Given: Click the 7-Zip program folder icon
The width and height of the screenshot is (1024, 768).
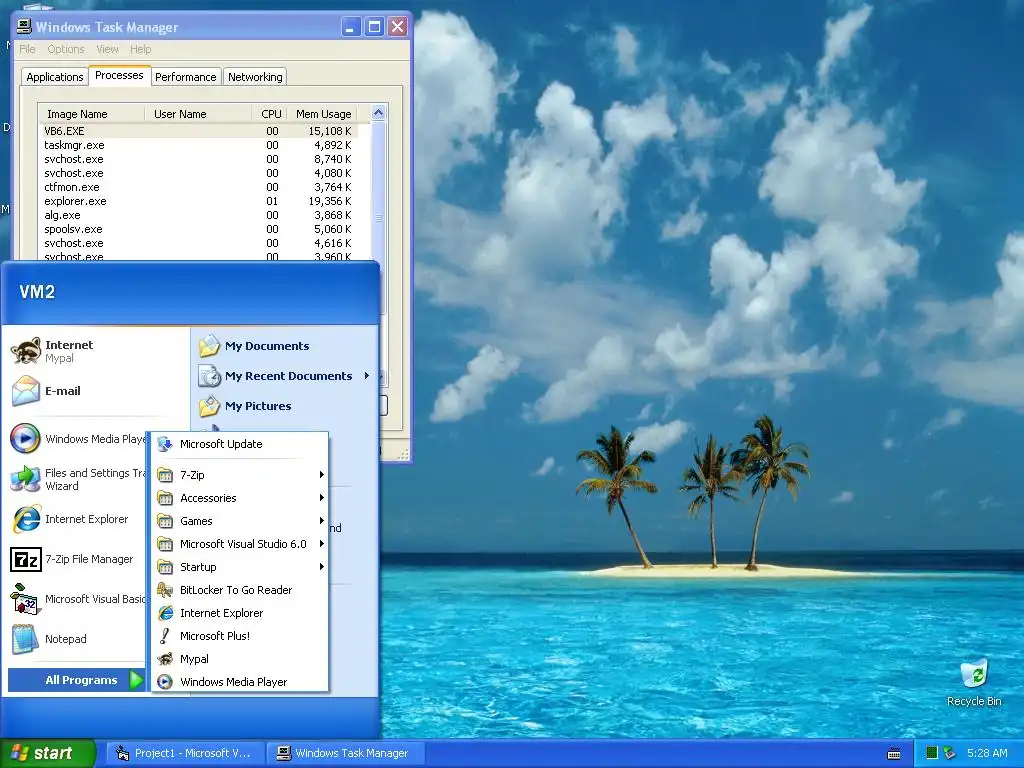Looking at the screenshot, I should [165, 475].
